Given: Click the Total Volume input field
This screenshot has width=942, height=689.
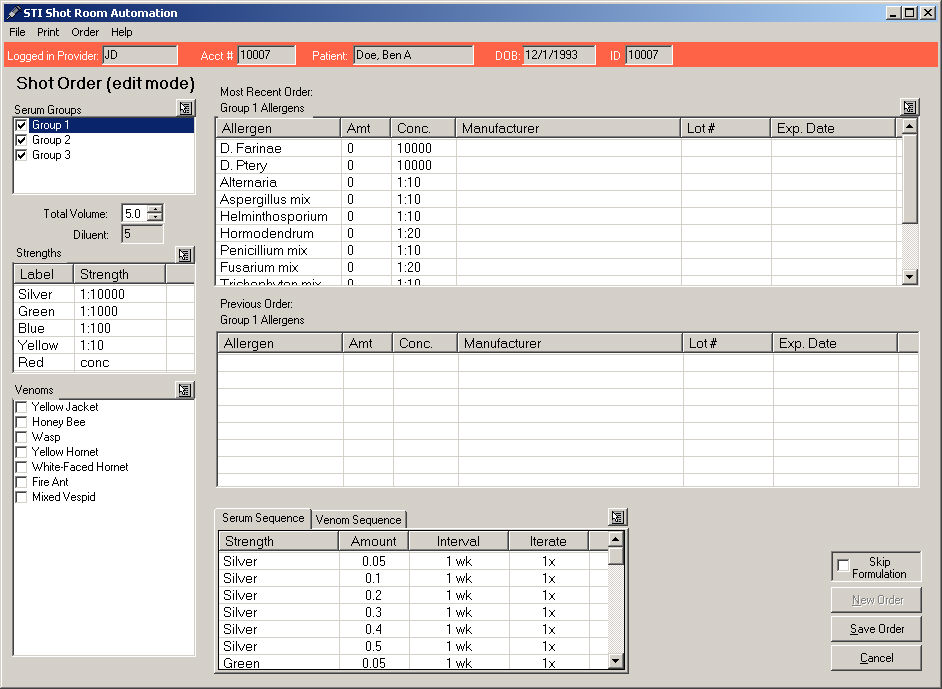Looking at the screenshot, I should click(x=135, y=213).
